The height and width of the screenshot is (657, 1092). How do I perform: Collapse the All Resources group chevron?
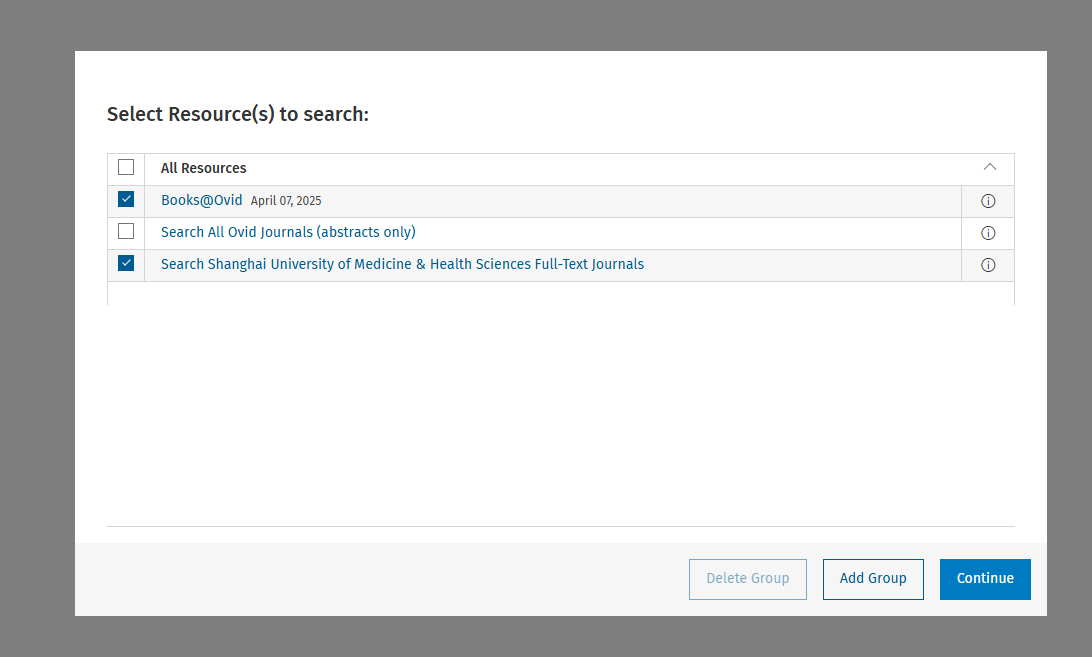(x=990, y=168)
